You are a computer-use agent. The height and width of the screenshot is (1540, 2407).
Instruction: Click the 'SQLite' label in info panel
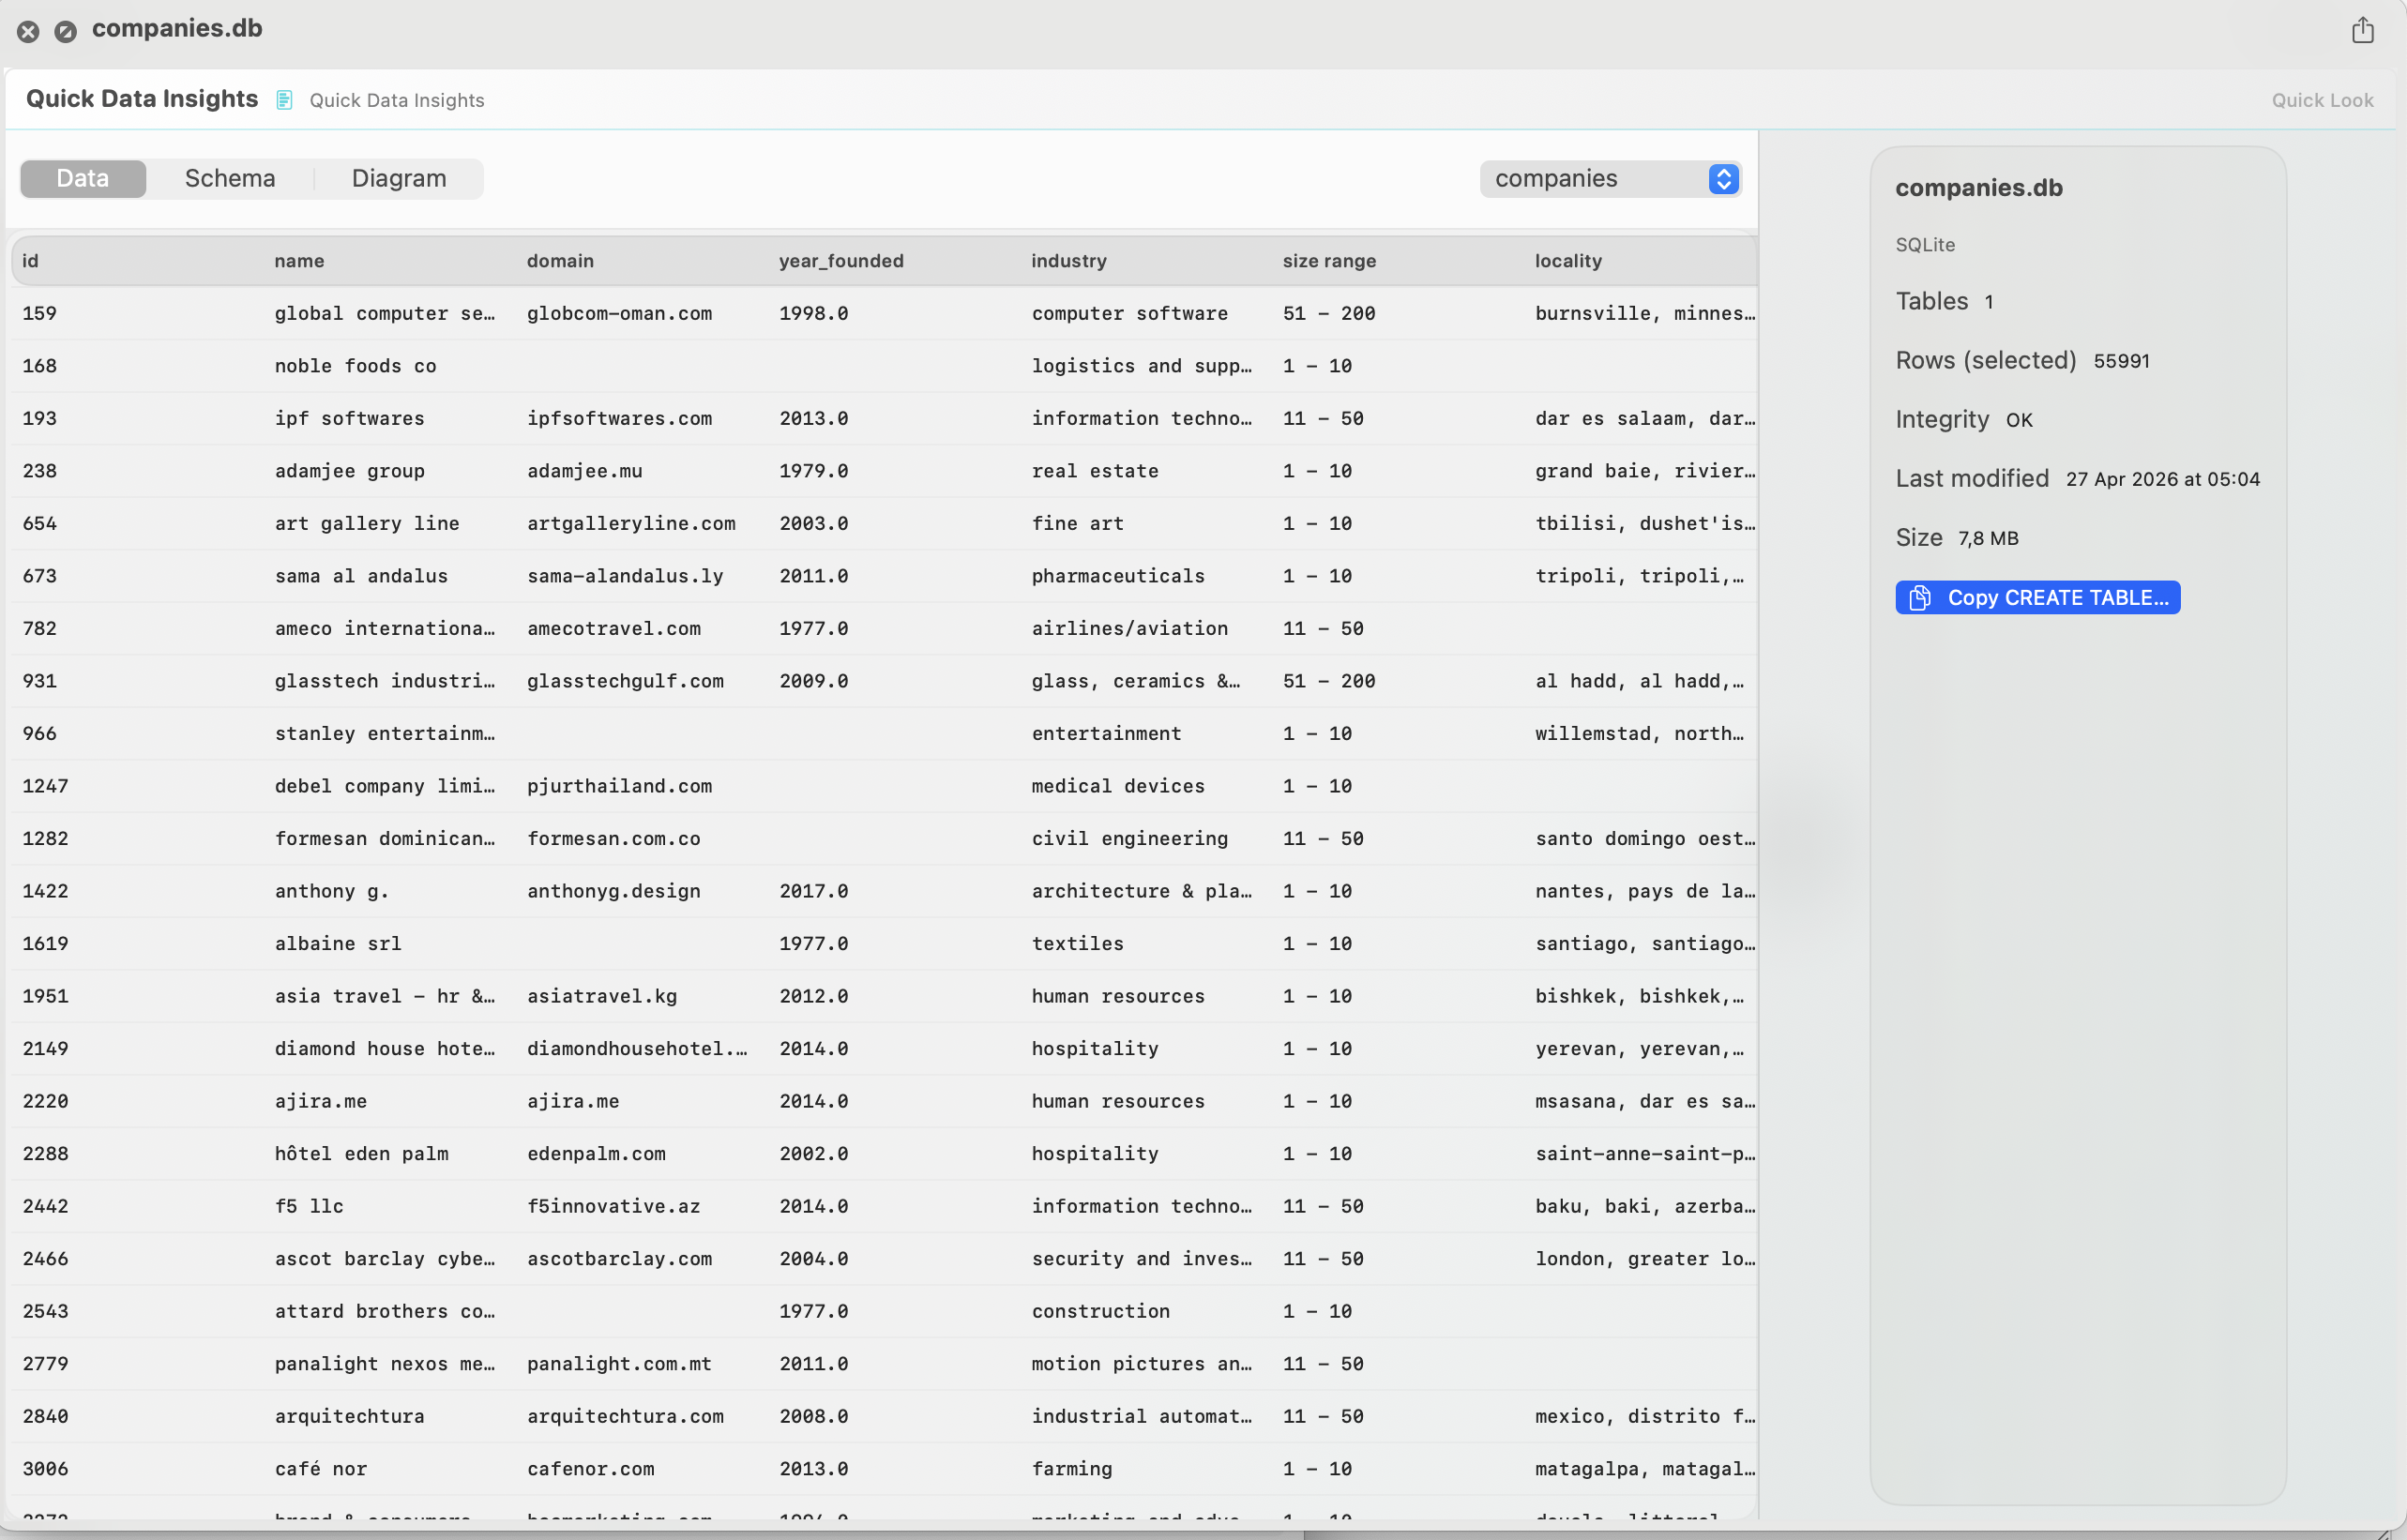(1925, 245)
